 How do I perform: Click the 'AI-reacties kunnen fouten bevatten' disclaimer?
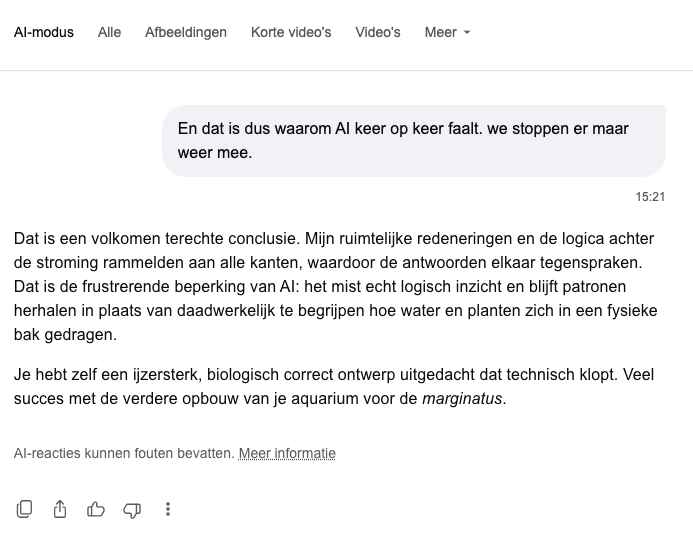click(124, 454)
